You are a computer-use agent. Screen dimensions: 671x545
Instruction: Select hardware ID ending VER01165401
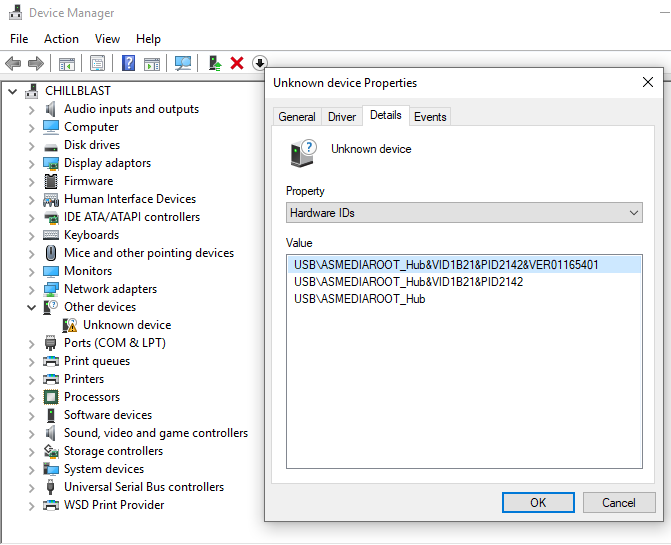[464, 265]
